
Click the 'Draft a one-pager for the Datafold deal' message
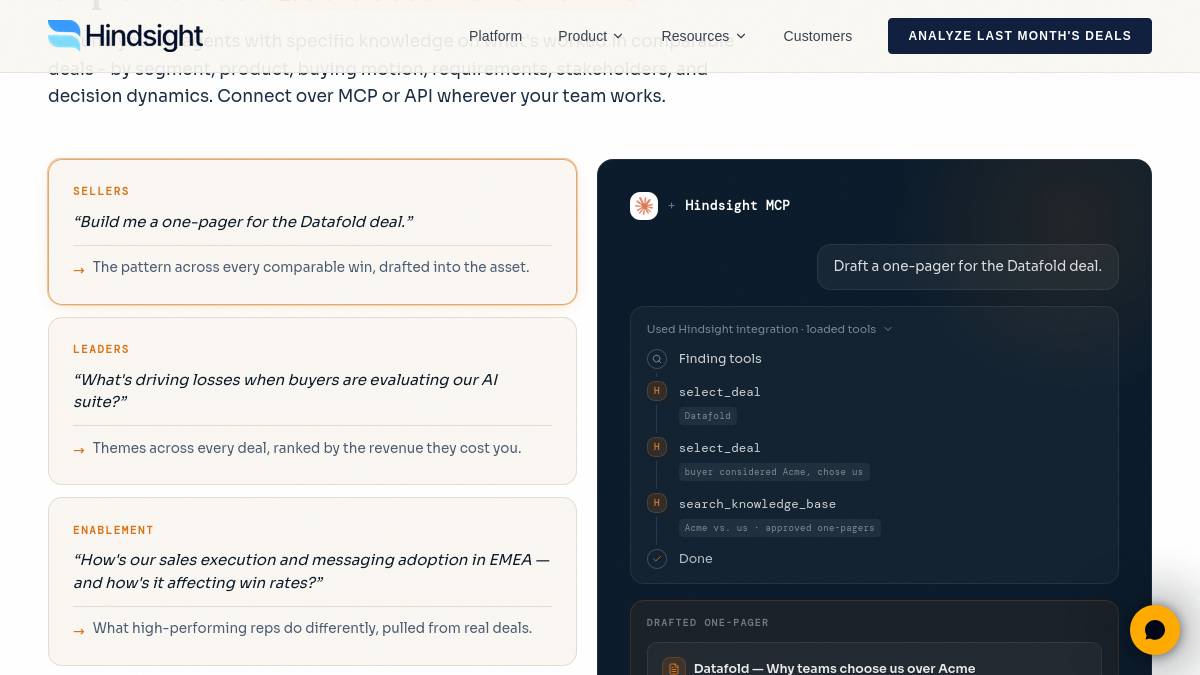(x=967, y=267)
